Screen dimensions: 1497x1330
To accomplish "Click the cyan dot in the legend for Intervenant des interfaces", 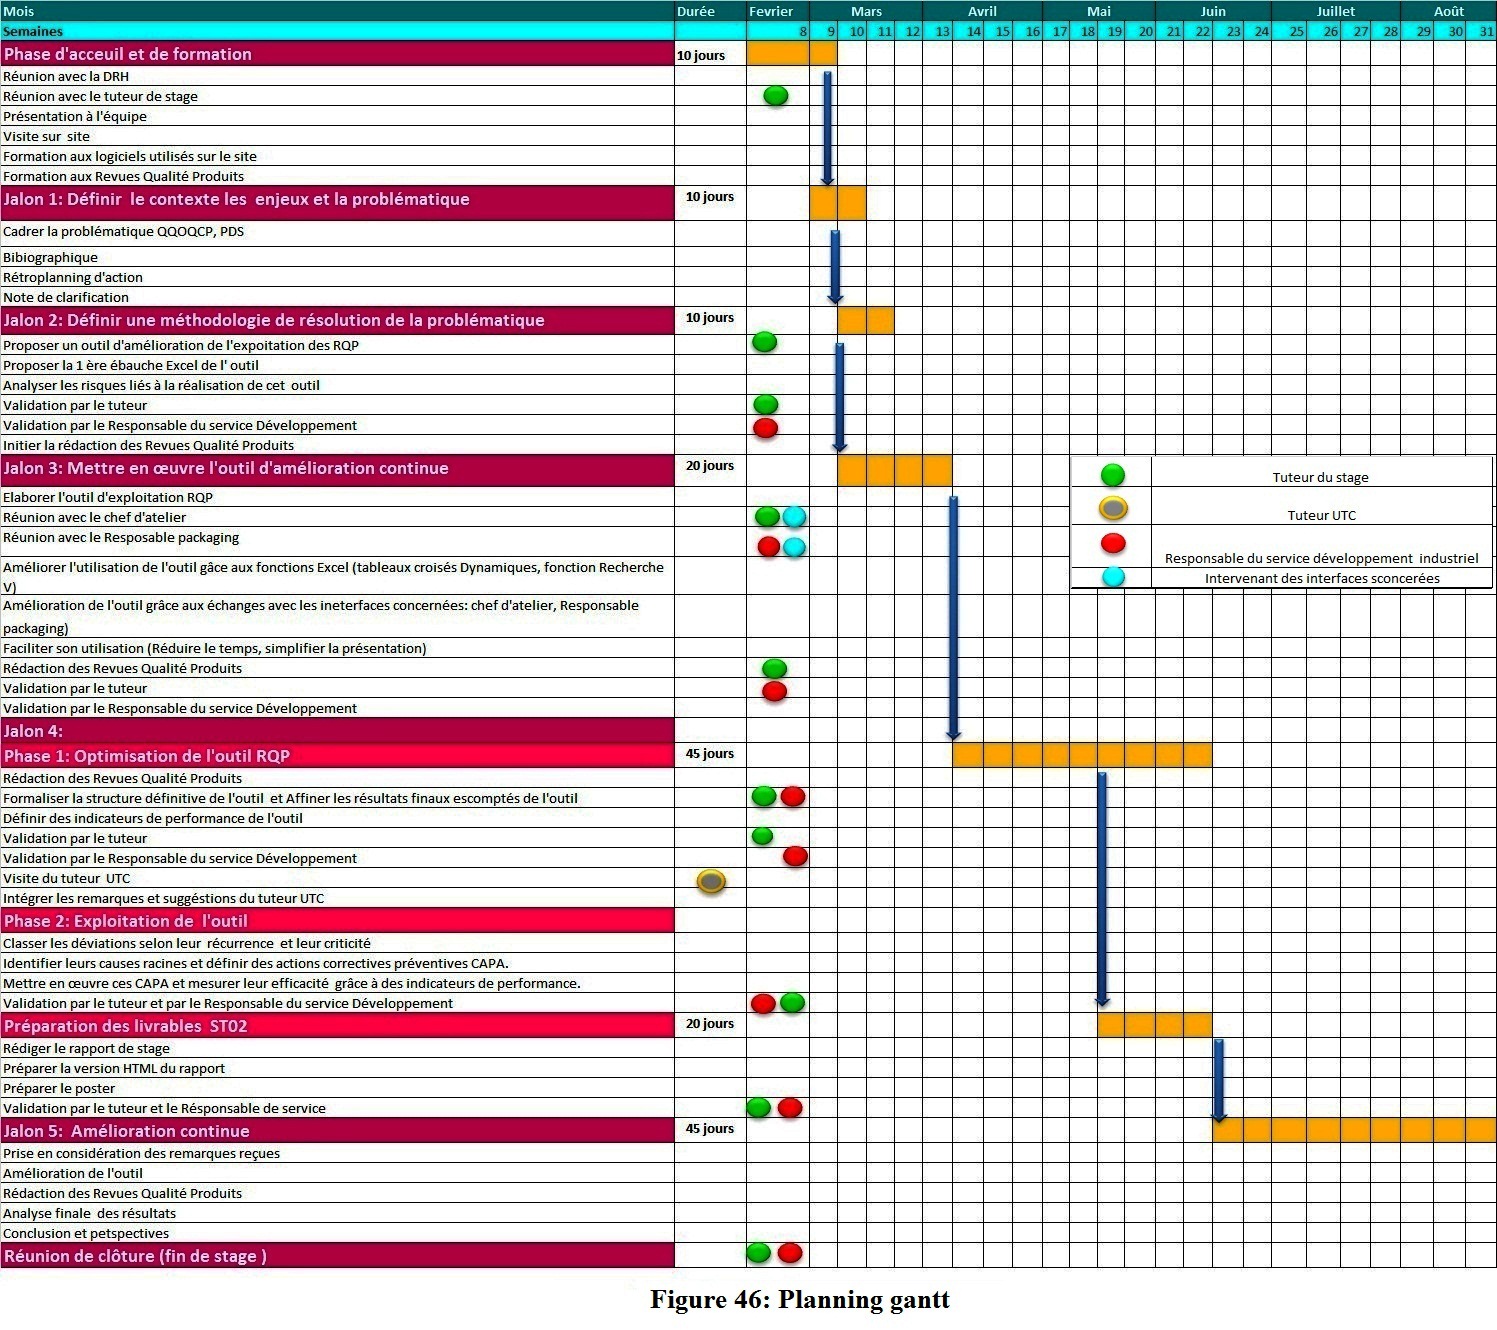I will tap(1112, 577).
